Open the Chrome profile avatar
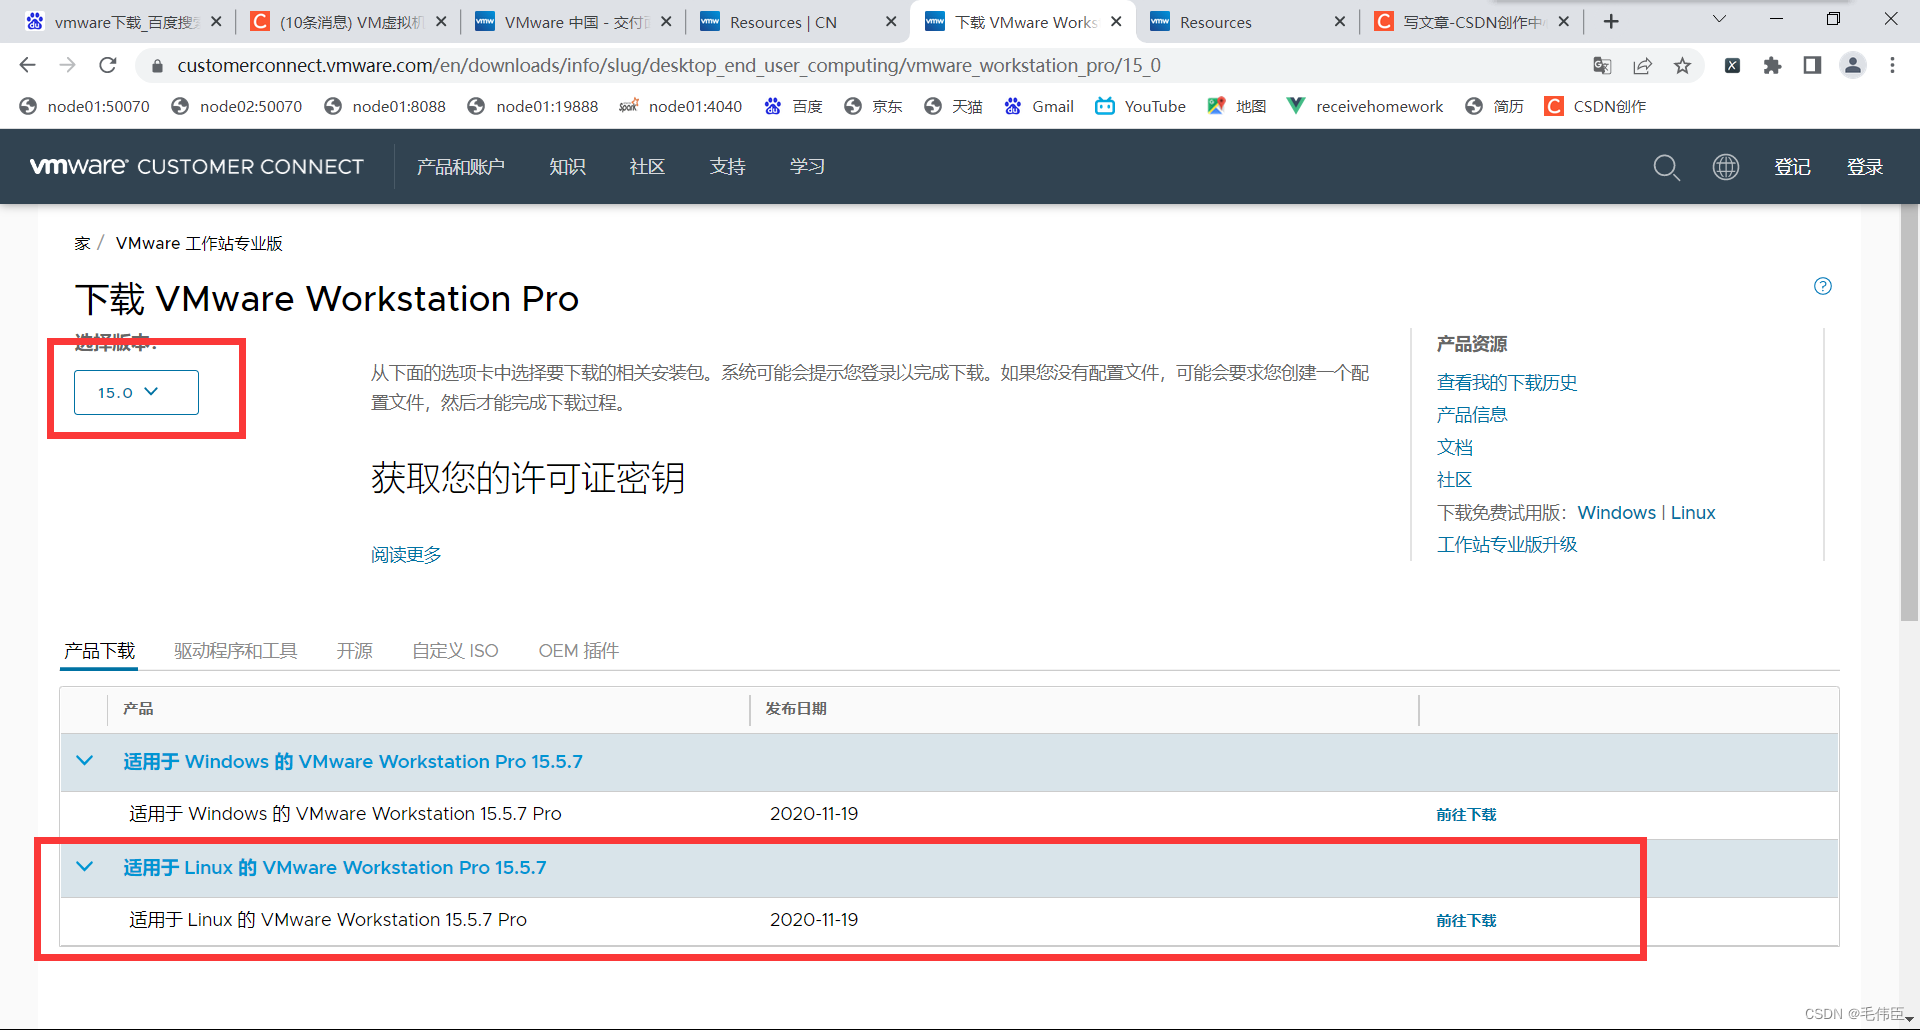 (x=1852, y=65)
